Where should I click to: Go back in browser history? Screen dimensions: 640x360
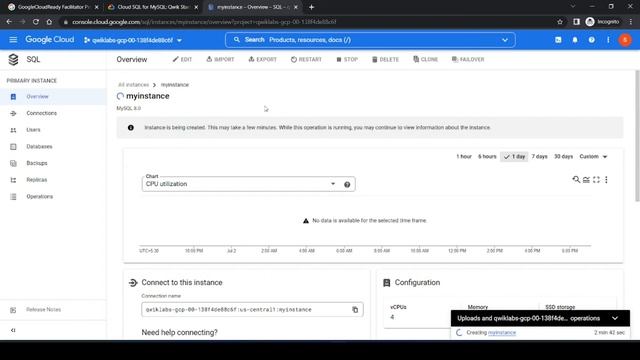pyautogui.click(x=9, y=22)
